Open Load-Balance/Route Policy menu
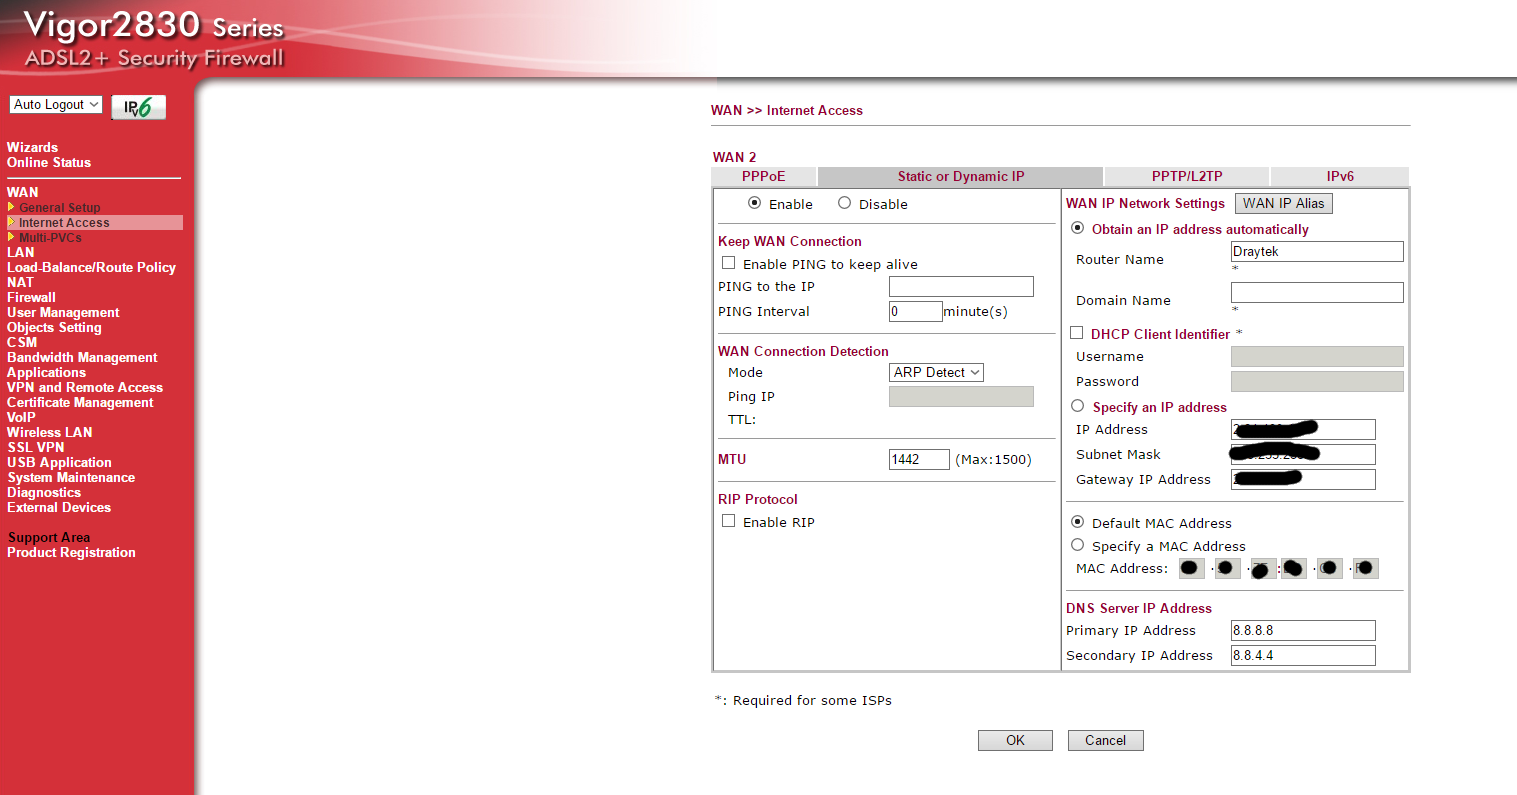 (91, 267)
